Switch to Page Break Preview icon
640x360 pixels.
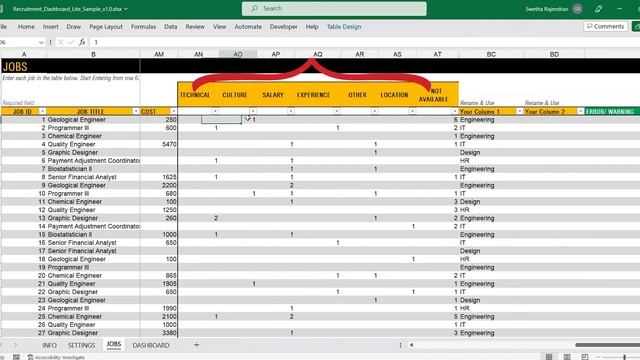tap(585, 357)
